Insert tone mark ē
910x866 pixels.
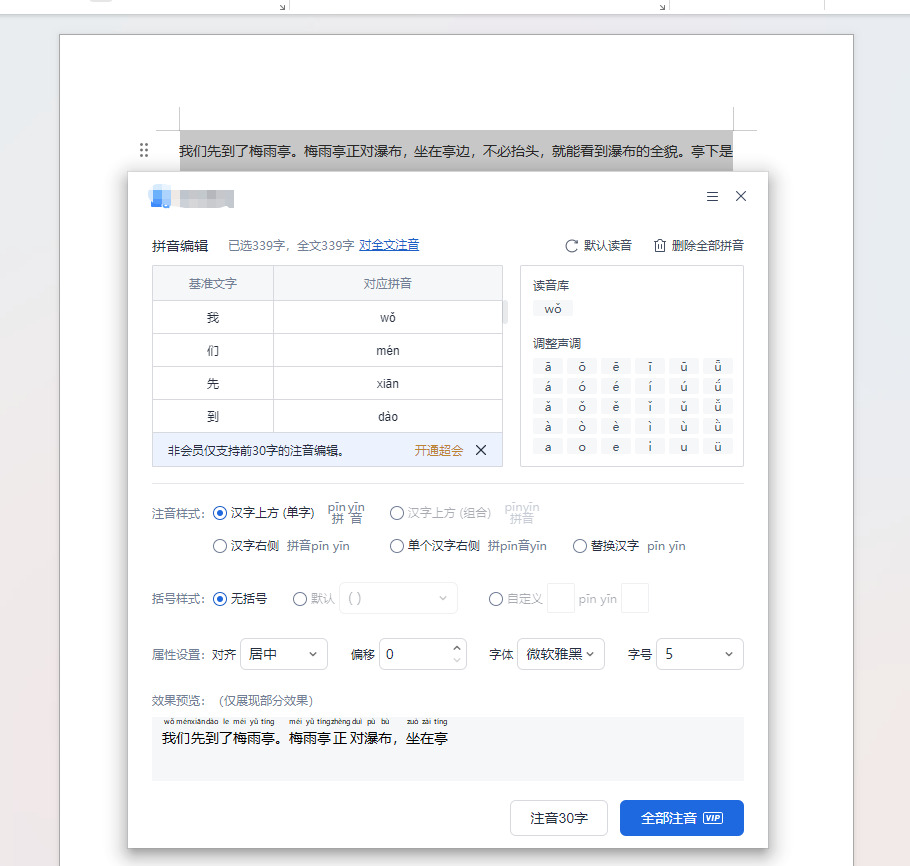616,366
